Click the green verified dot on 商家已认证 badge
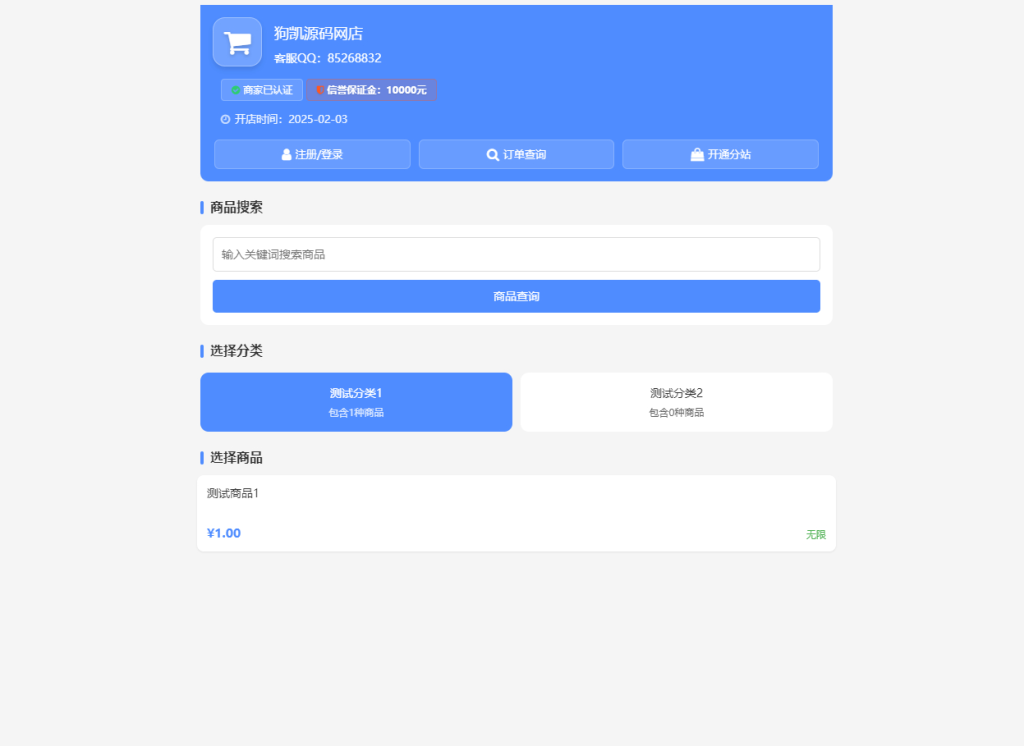This screenshot has width=1024, height=746. [x=235, y=90]
